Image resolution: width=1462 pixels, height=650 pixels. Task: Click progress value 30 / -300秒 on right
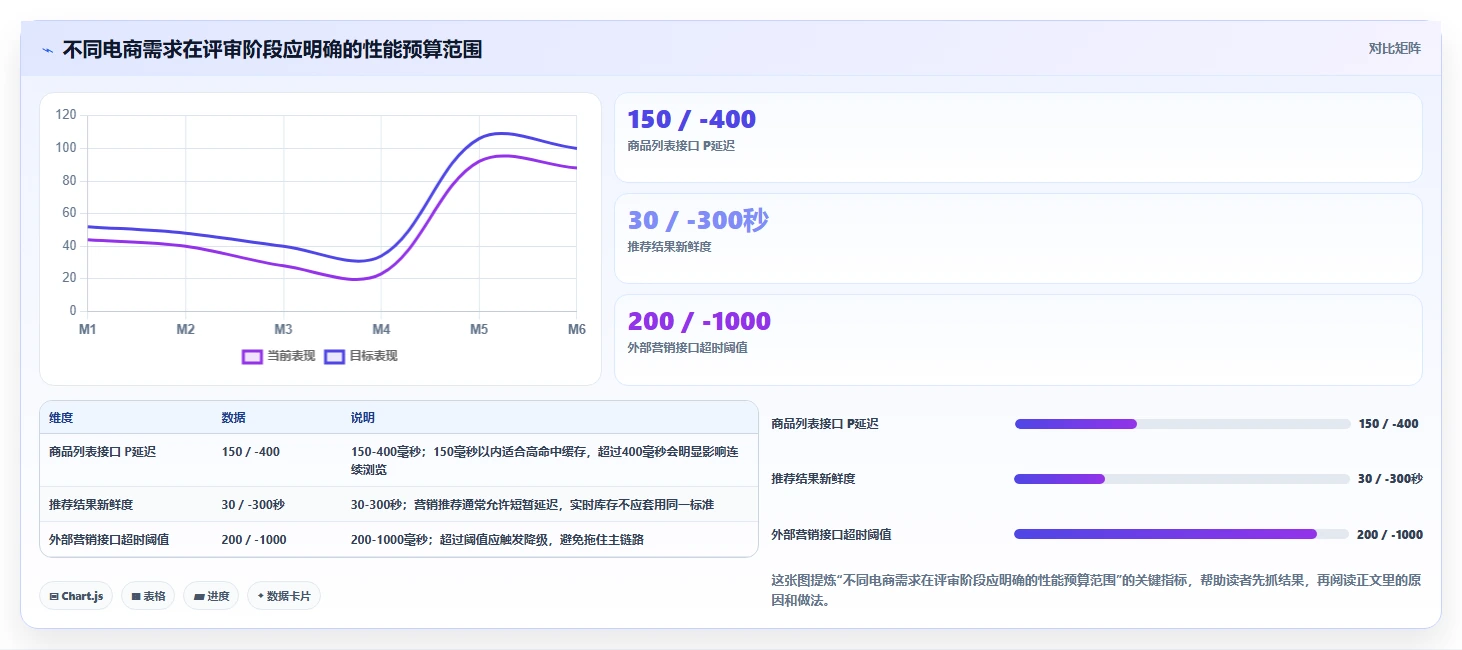click(1390, 479)
